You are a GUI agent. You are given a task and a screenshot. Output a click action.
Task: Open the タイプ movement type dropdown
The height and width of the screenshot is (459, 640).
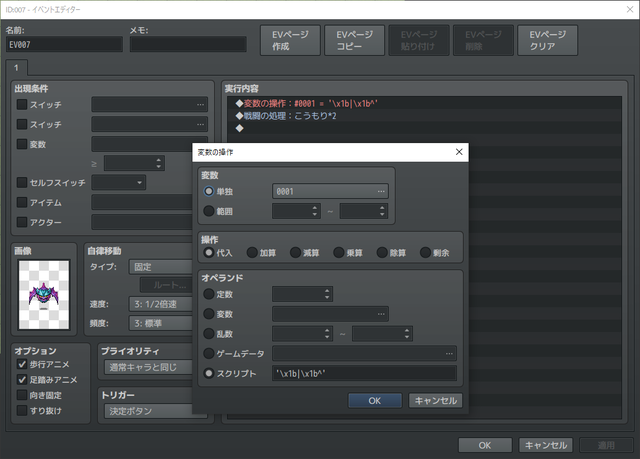(160, 267)
